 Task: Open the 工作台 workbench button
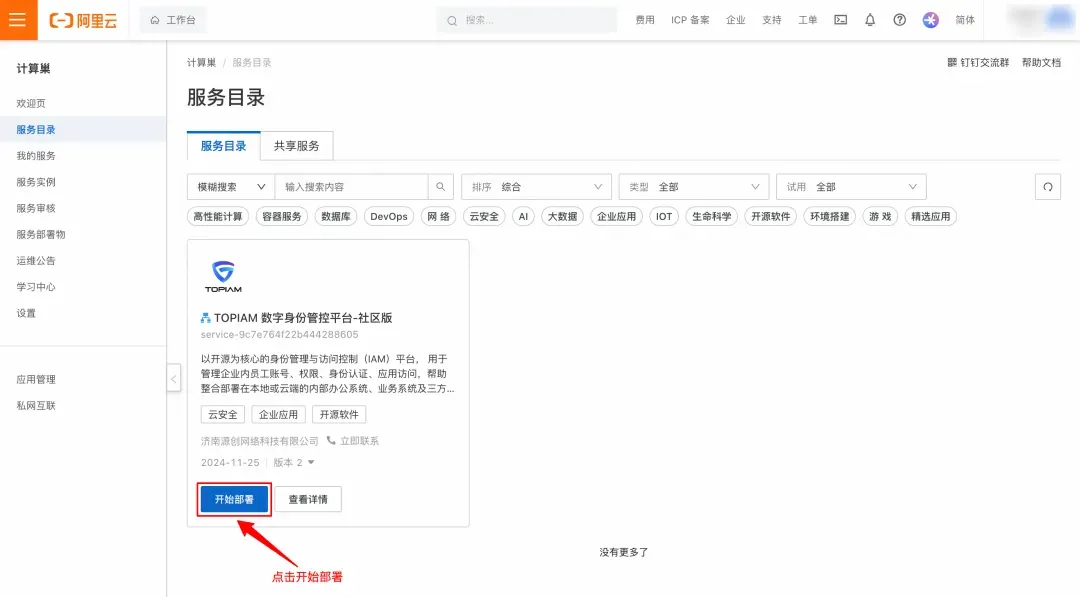[173, 20]
